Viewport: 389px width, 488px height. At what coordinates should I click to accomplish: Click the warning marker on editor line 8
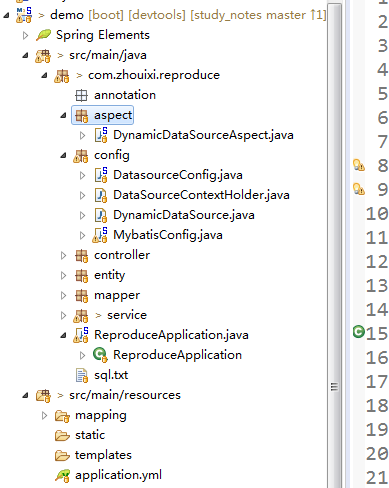click(359, 165)
